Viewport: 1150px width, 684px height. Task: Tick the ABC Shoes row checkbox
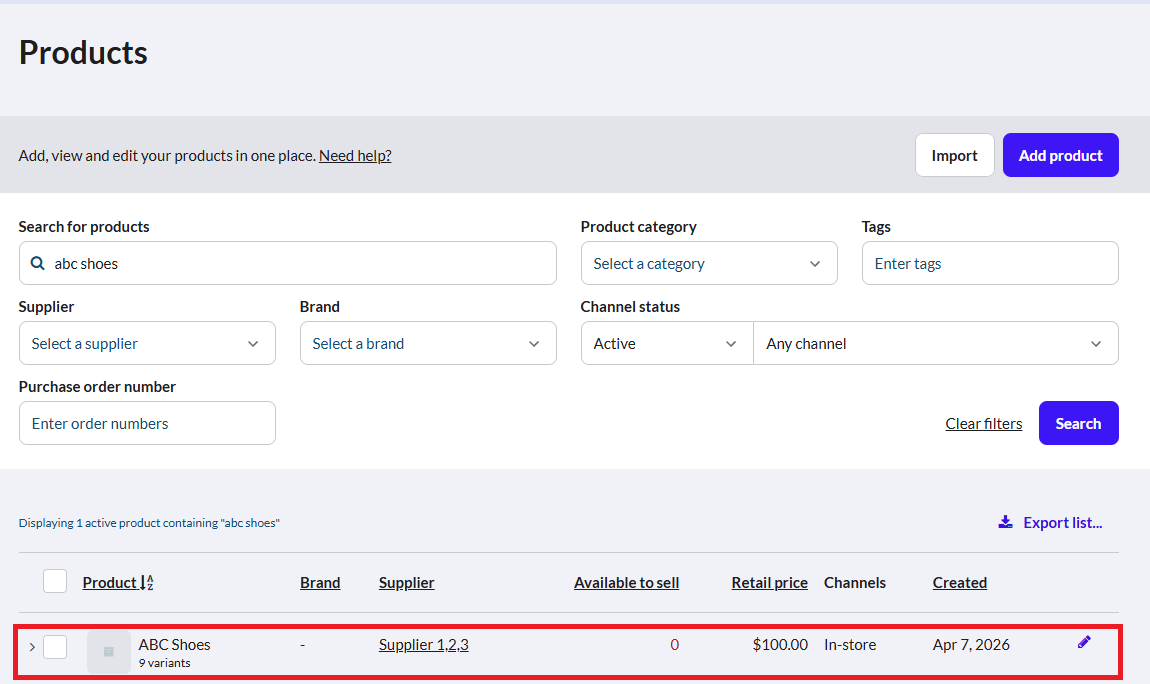[55, 647]
